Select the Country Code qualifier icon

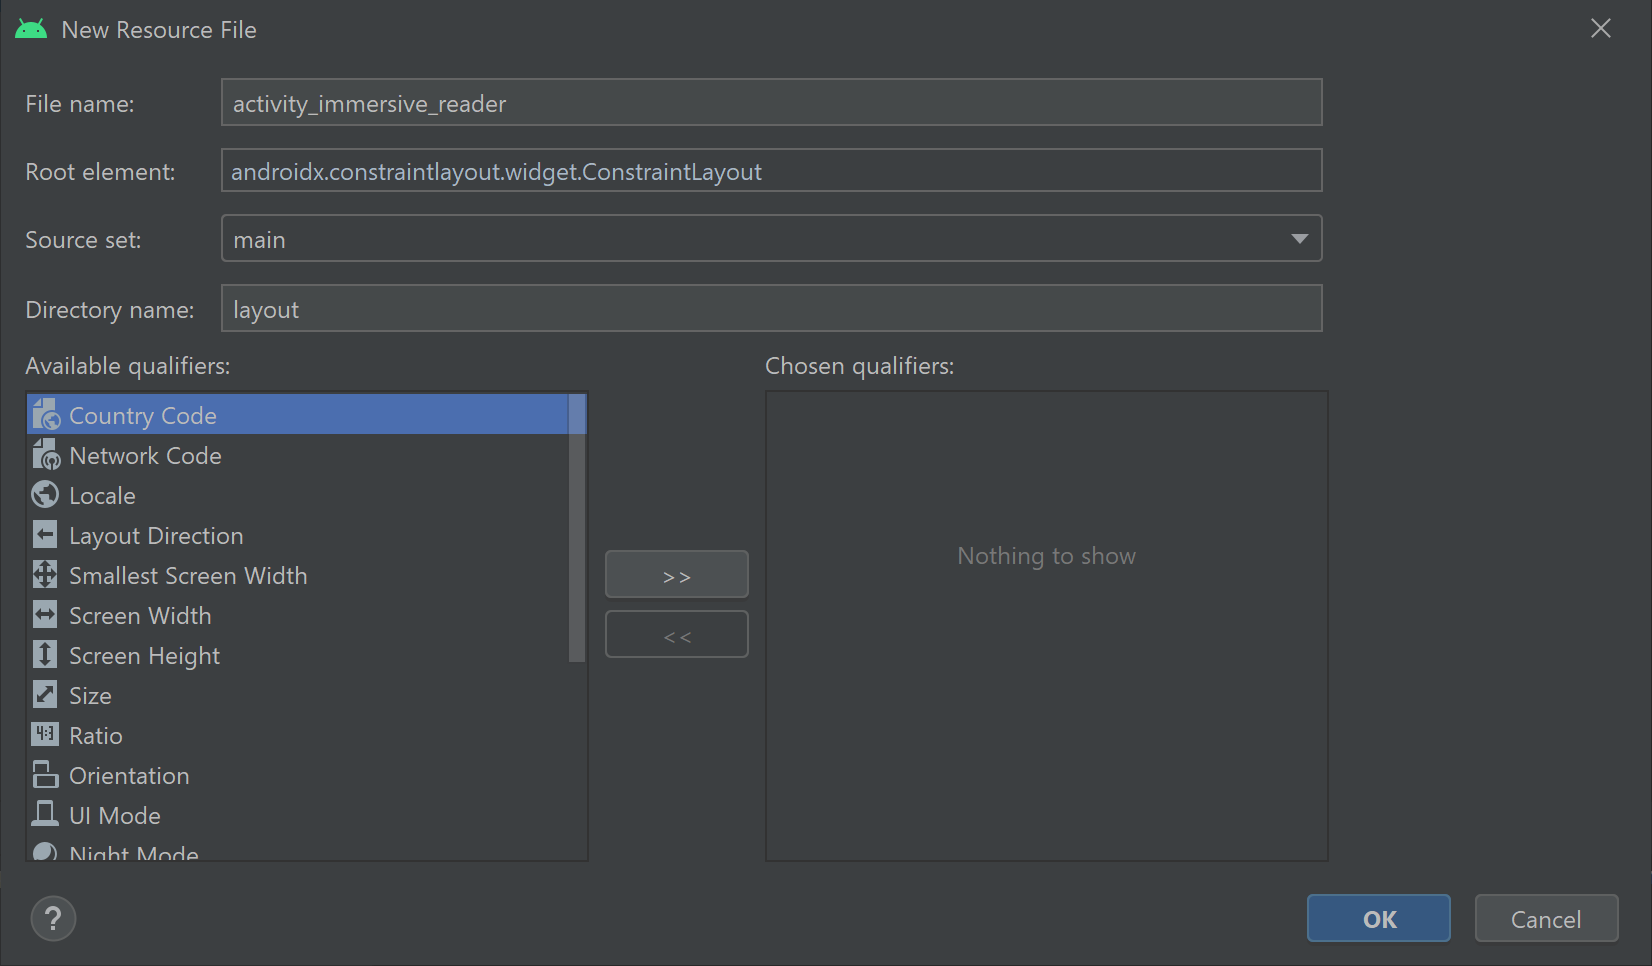45,414
